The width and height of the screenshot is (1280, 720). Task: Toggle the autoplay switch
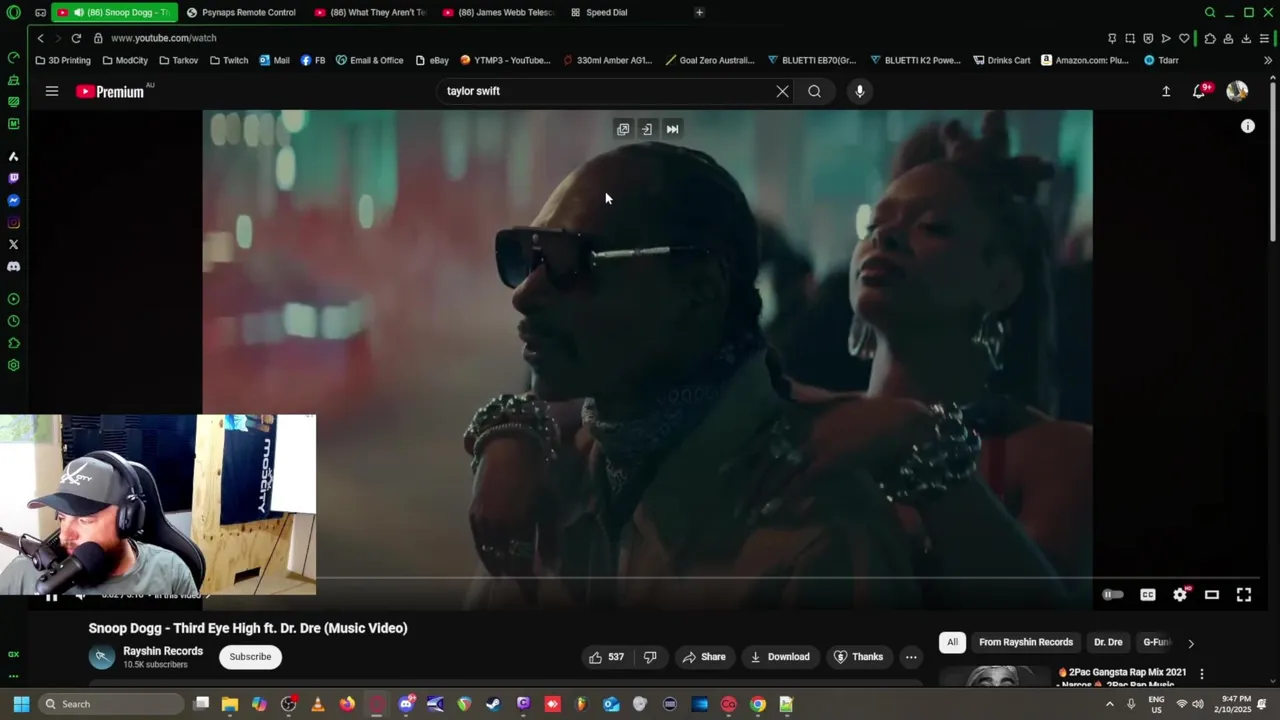pos(1113,595)
